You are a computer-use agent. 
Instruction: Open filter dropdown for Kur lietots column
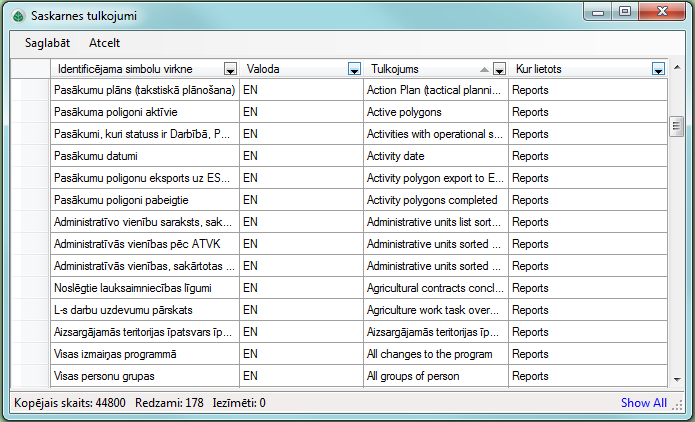pos(658,69)
